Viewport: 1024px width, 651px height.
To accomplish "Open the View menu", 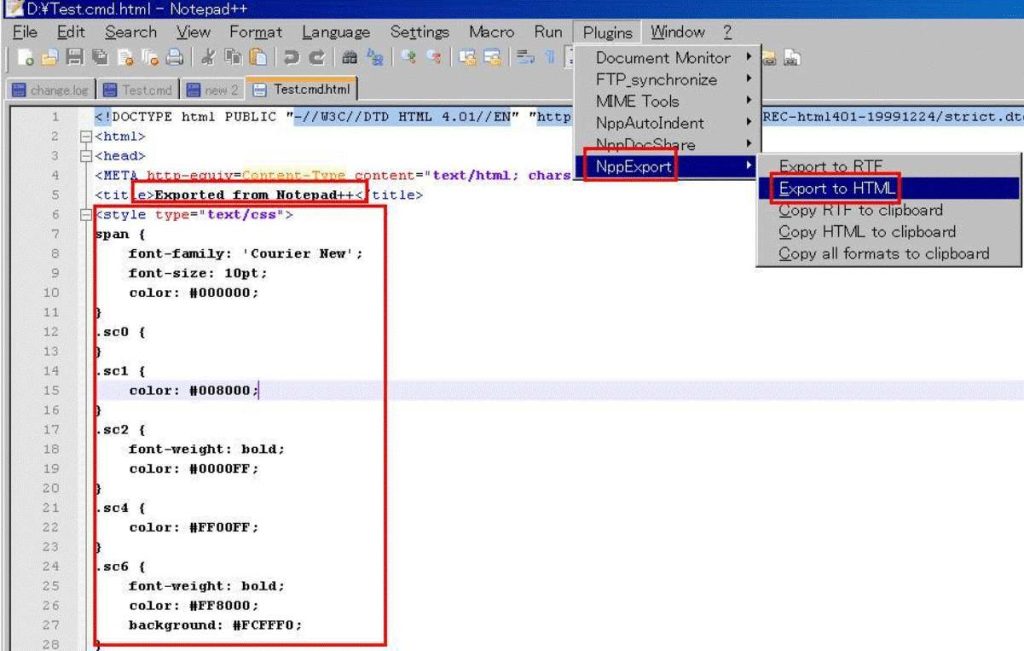I will (193, 32).
